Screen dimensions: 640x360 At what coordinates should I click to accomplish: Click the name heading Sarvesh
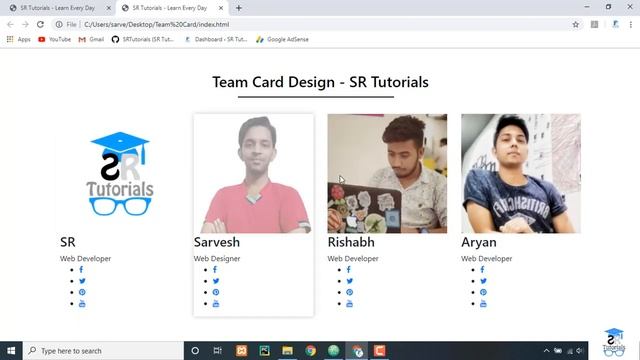(x=217, y=242)
